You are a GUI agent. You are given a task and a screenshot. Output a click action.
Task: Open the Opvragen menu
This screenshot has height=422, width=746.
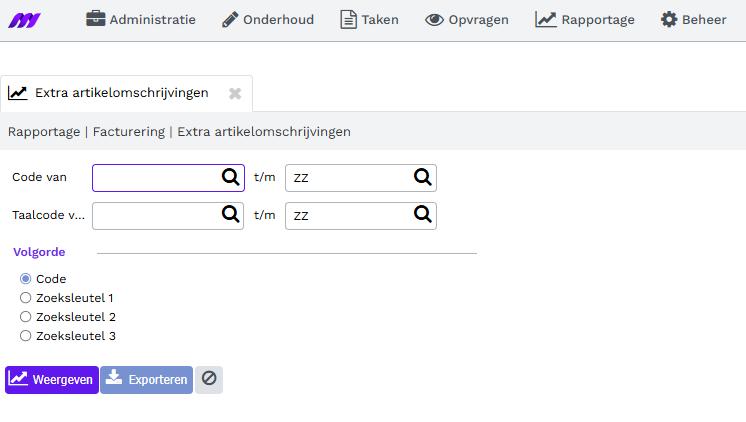(467, 20)
